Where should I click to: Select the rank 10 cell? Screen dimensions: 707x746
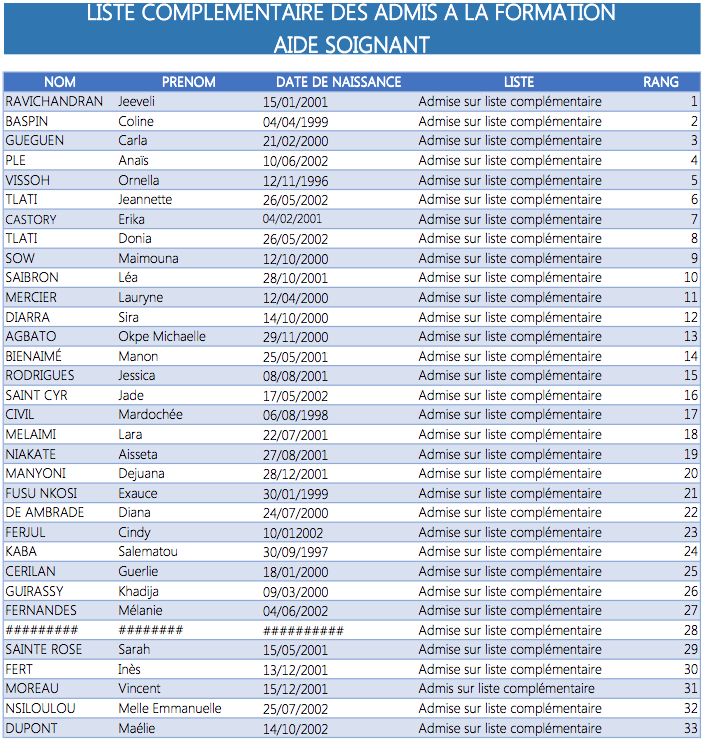(690, 277)
